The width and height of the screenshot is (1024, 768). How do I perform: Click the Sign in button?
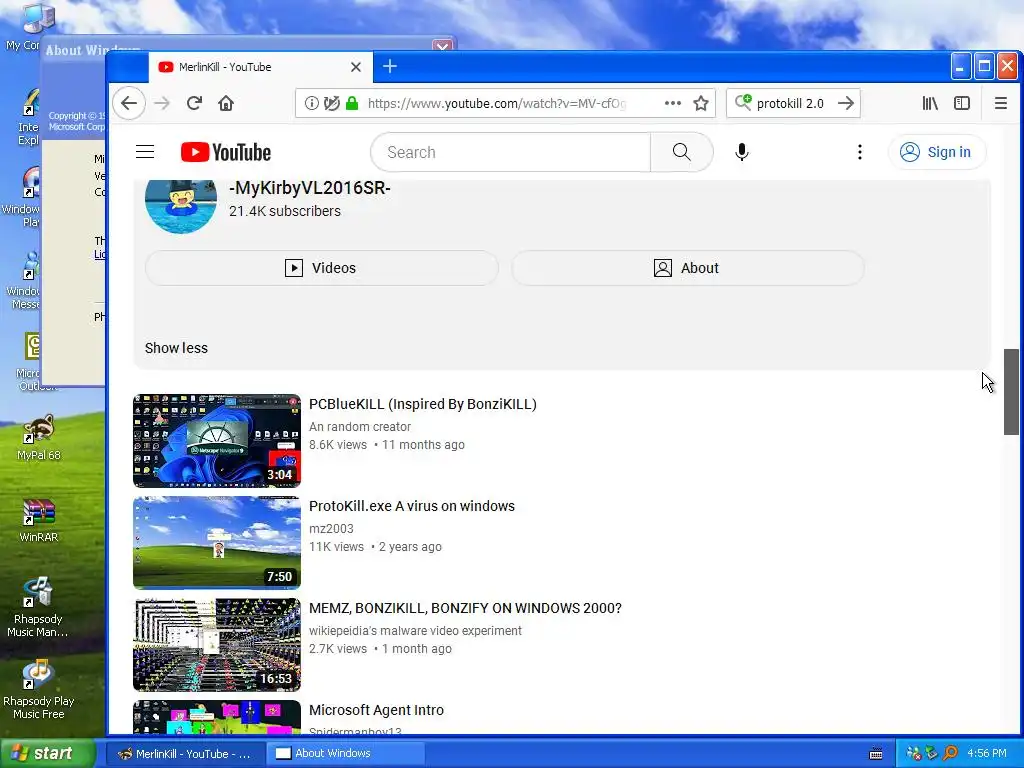(x=936, y=152)
